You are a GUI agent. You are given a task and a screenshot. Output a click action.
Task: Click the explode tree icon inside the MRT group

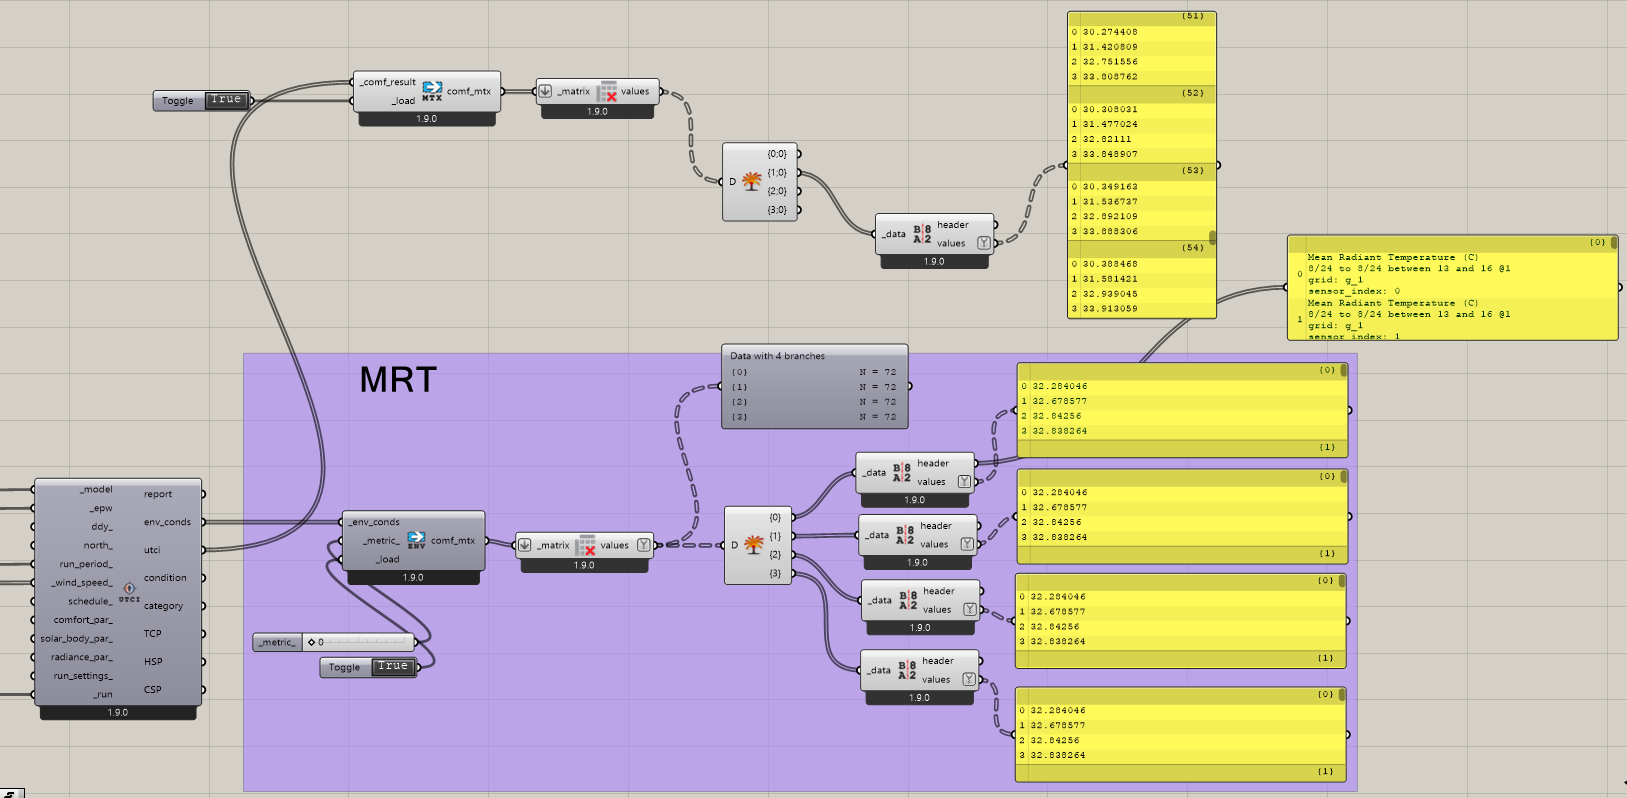coord(754,545)
